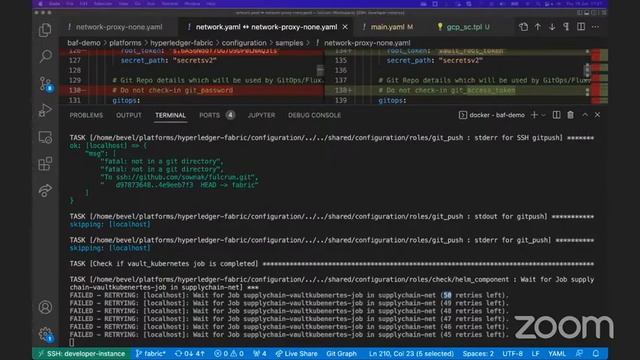This screenshot has height=360, width=640.
Task: Click the Open File icon in diff toolbar
Action: pos(523,27)
